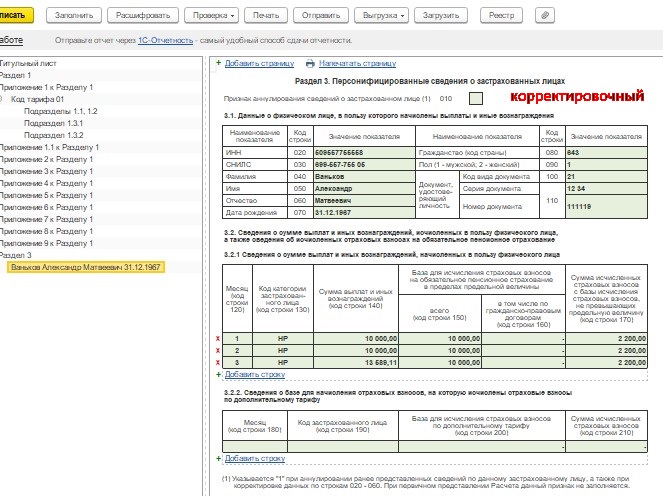
Task: Open Приложение 1.1 к Разделу 1
Action: tap(49, 147)
